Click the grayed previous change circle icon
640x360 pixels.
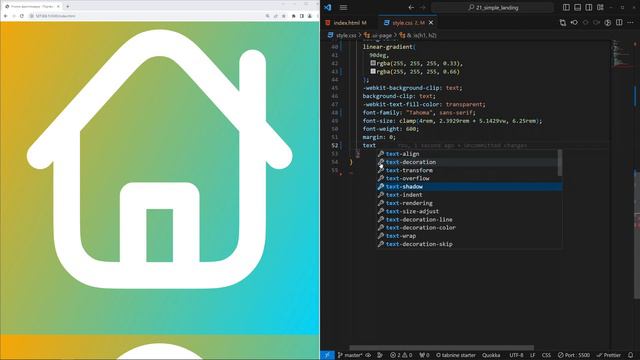click(585, 23)
